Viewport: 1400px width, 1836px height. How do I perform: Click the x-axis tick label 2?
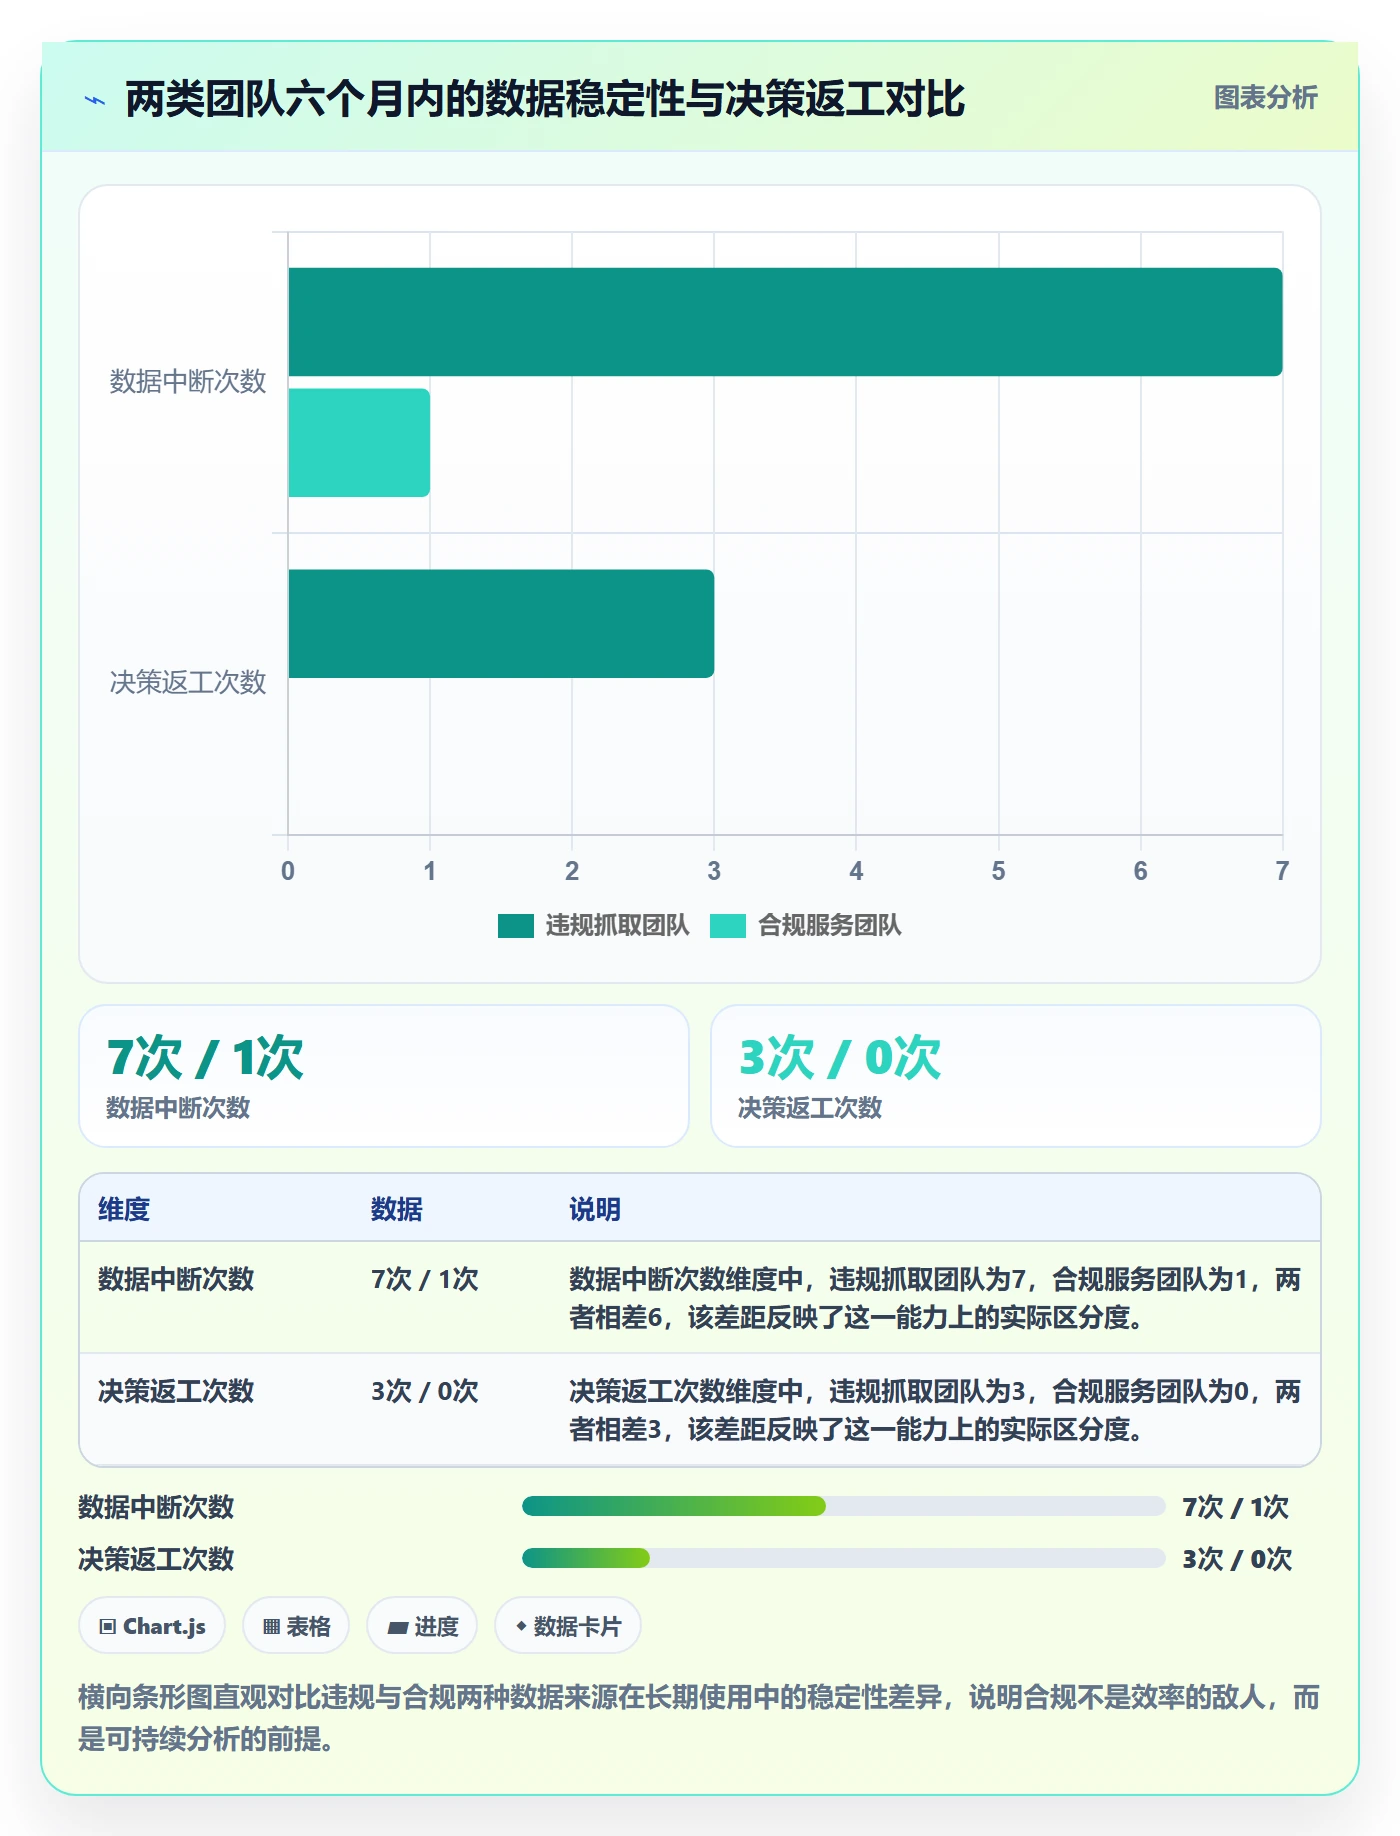572,871
